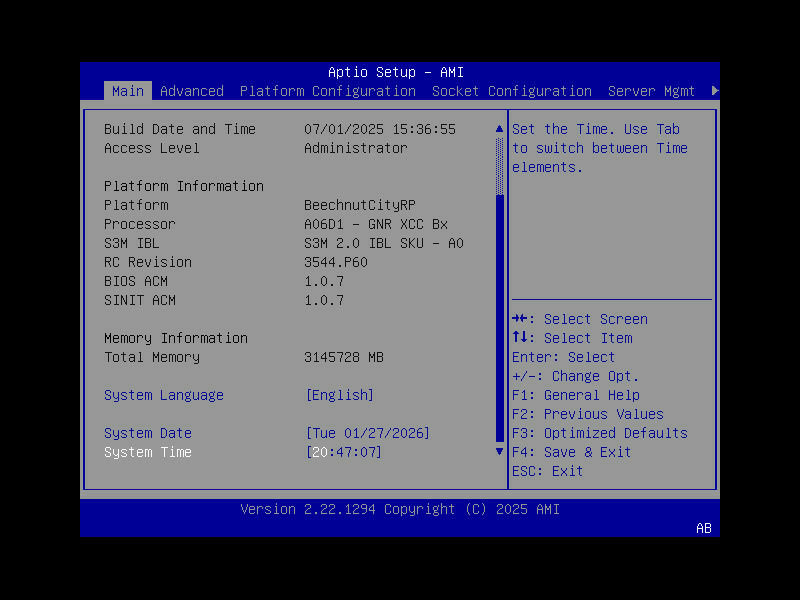
Task: Click the System Language entry
Action: 163,394
